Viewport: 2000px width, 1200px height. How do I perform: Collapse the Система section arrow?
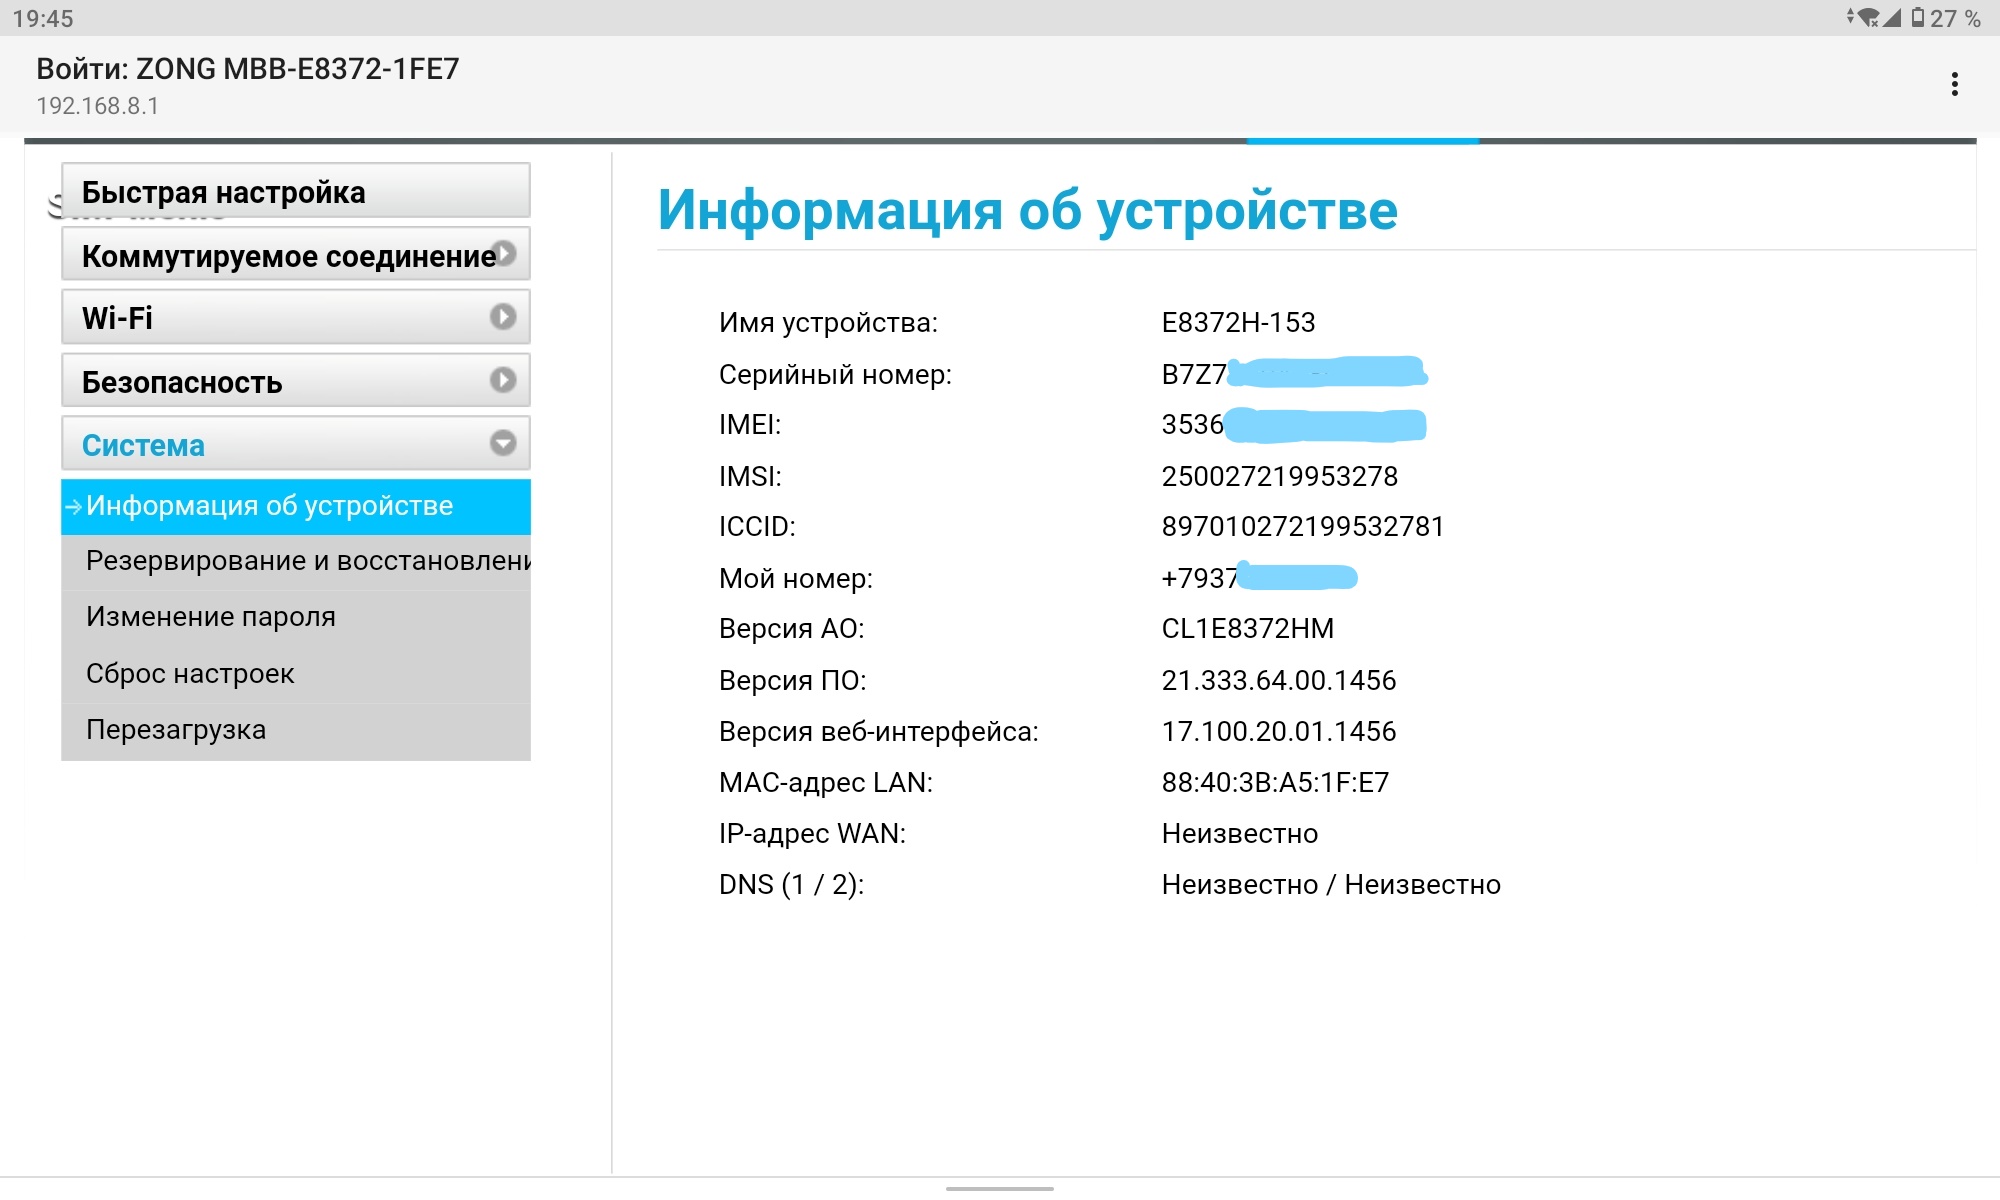tap(503, 443)
